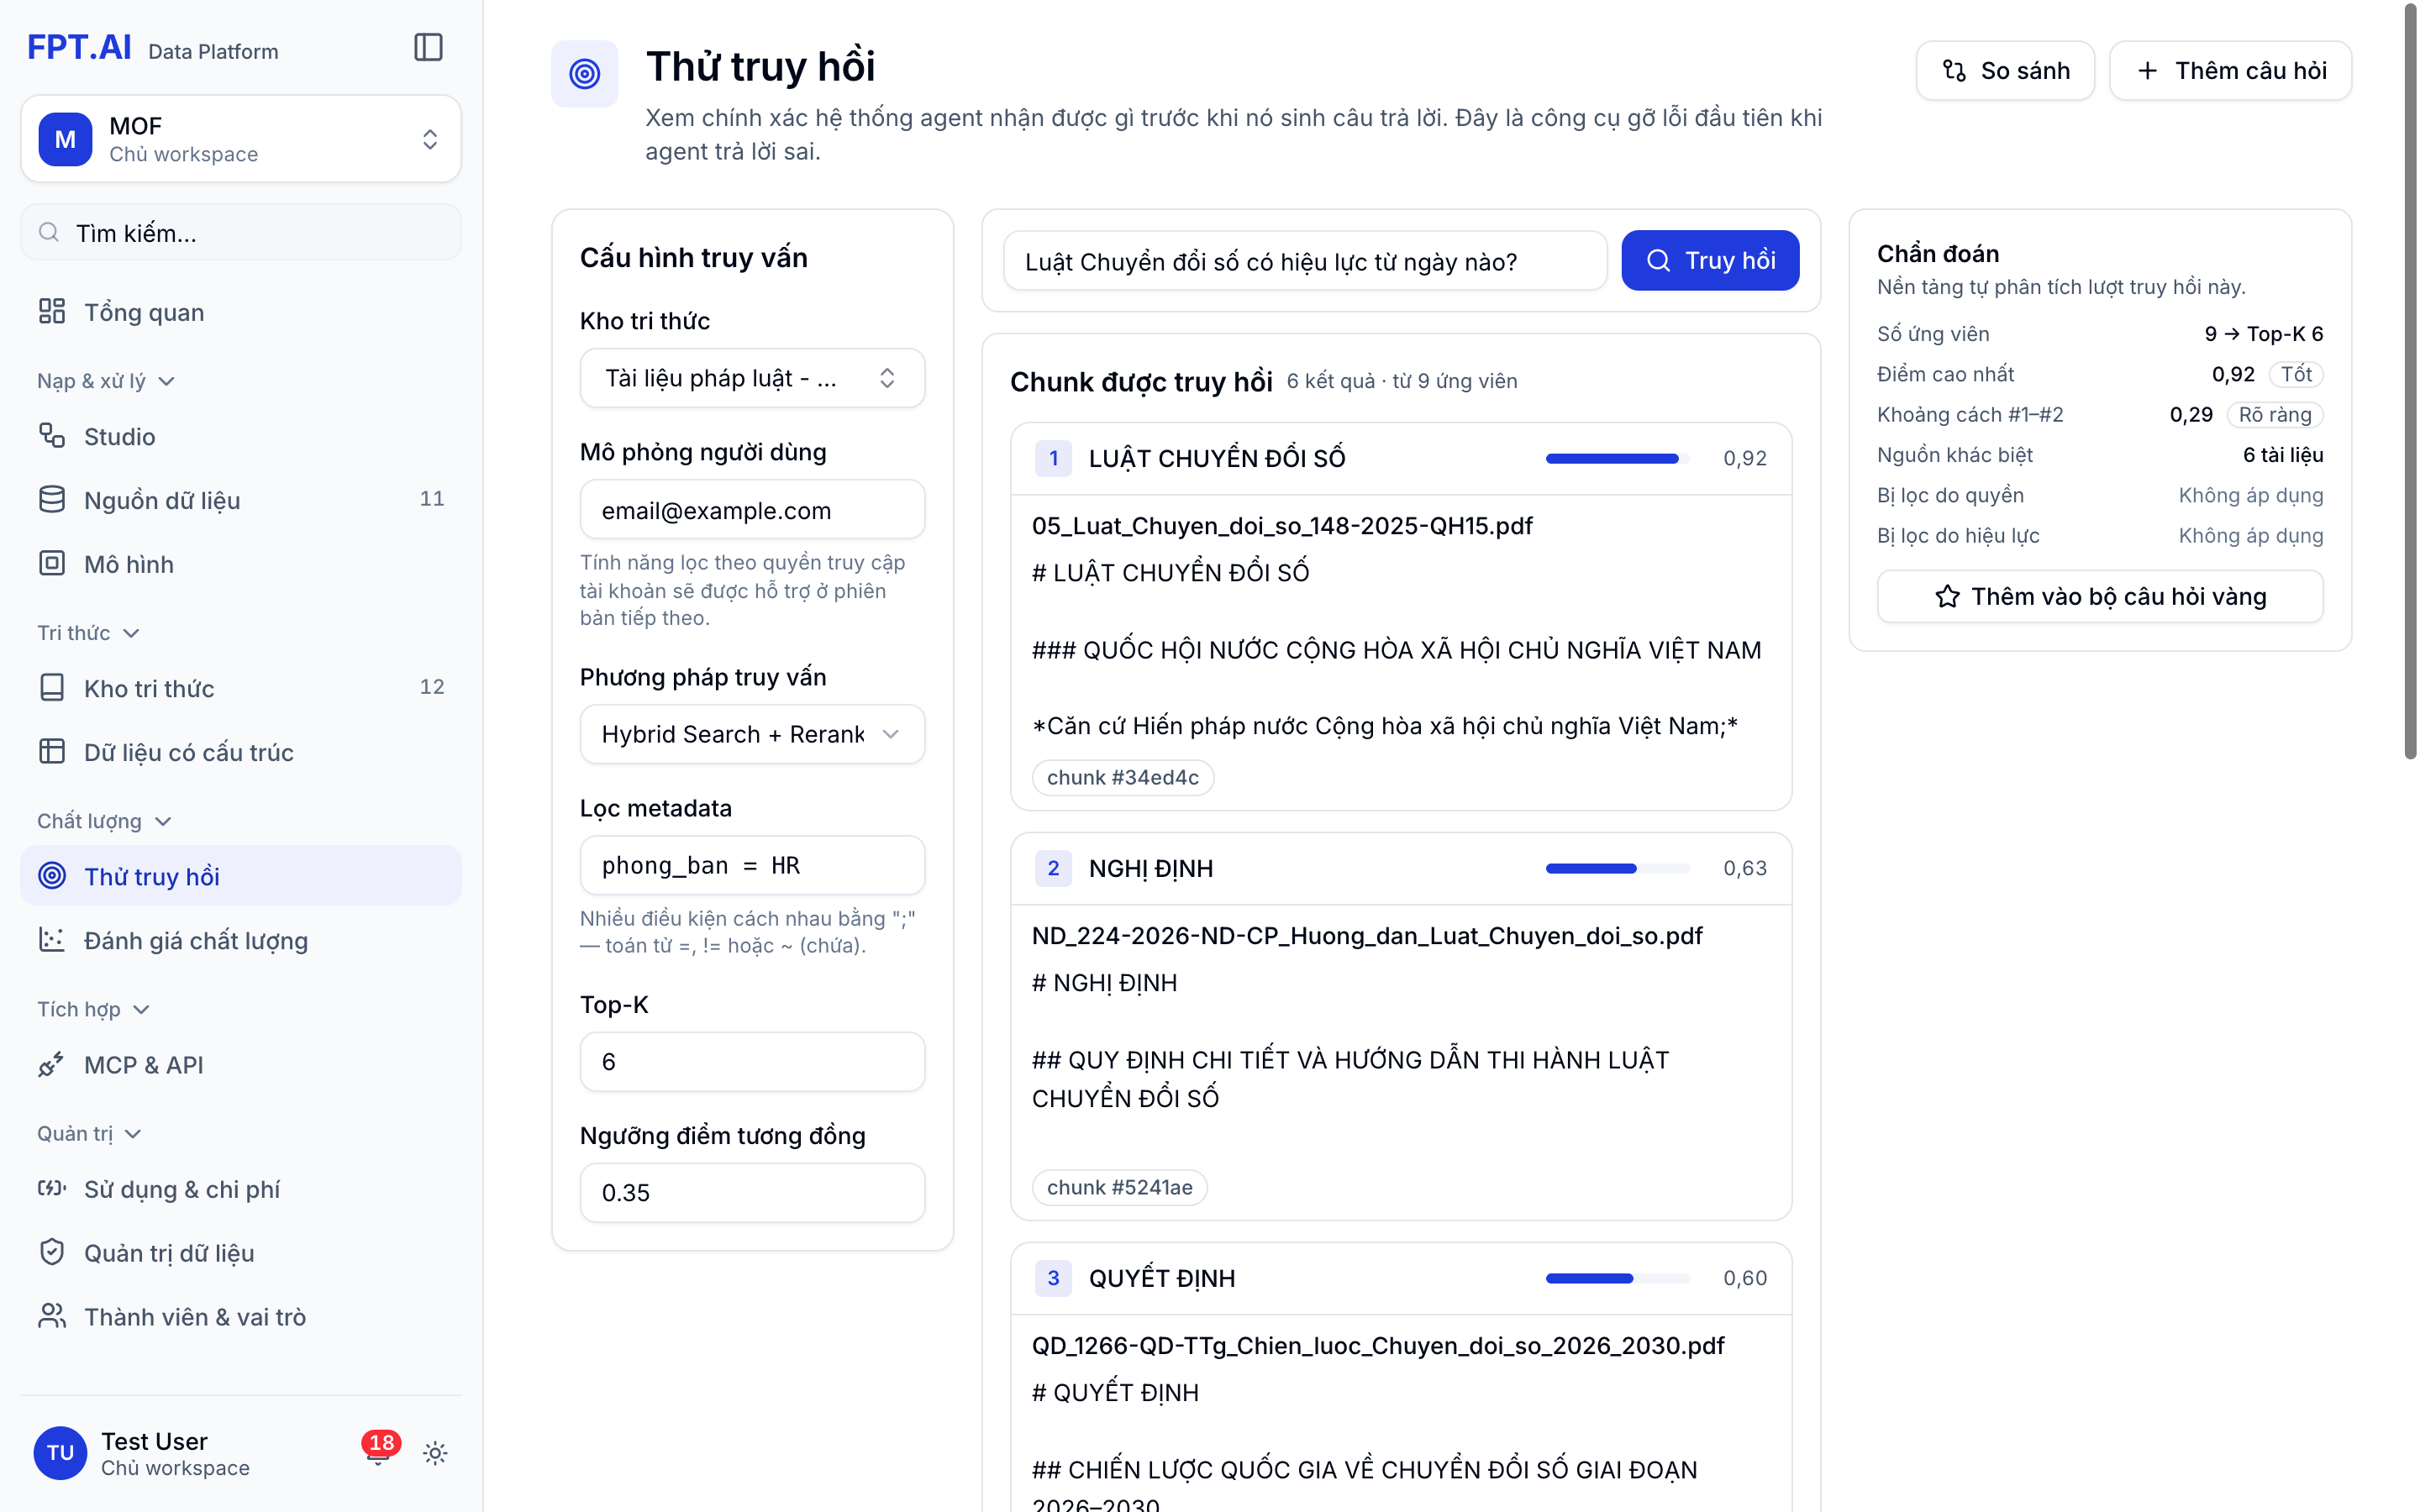Open the MCP & API plug icon
The height and width of the screenshot is (1512, 2420).
click(x=52, y=1064)
